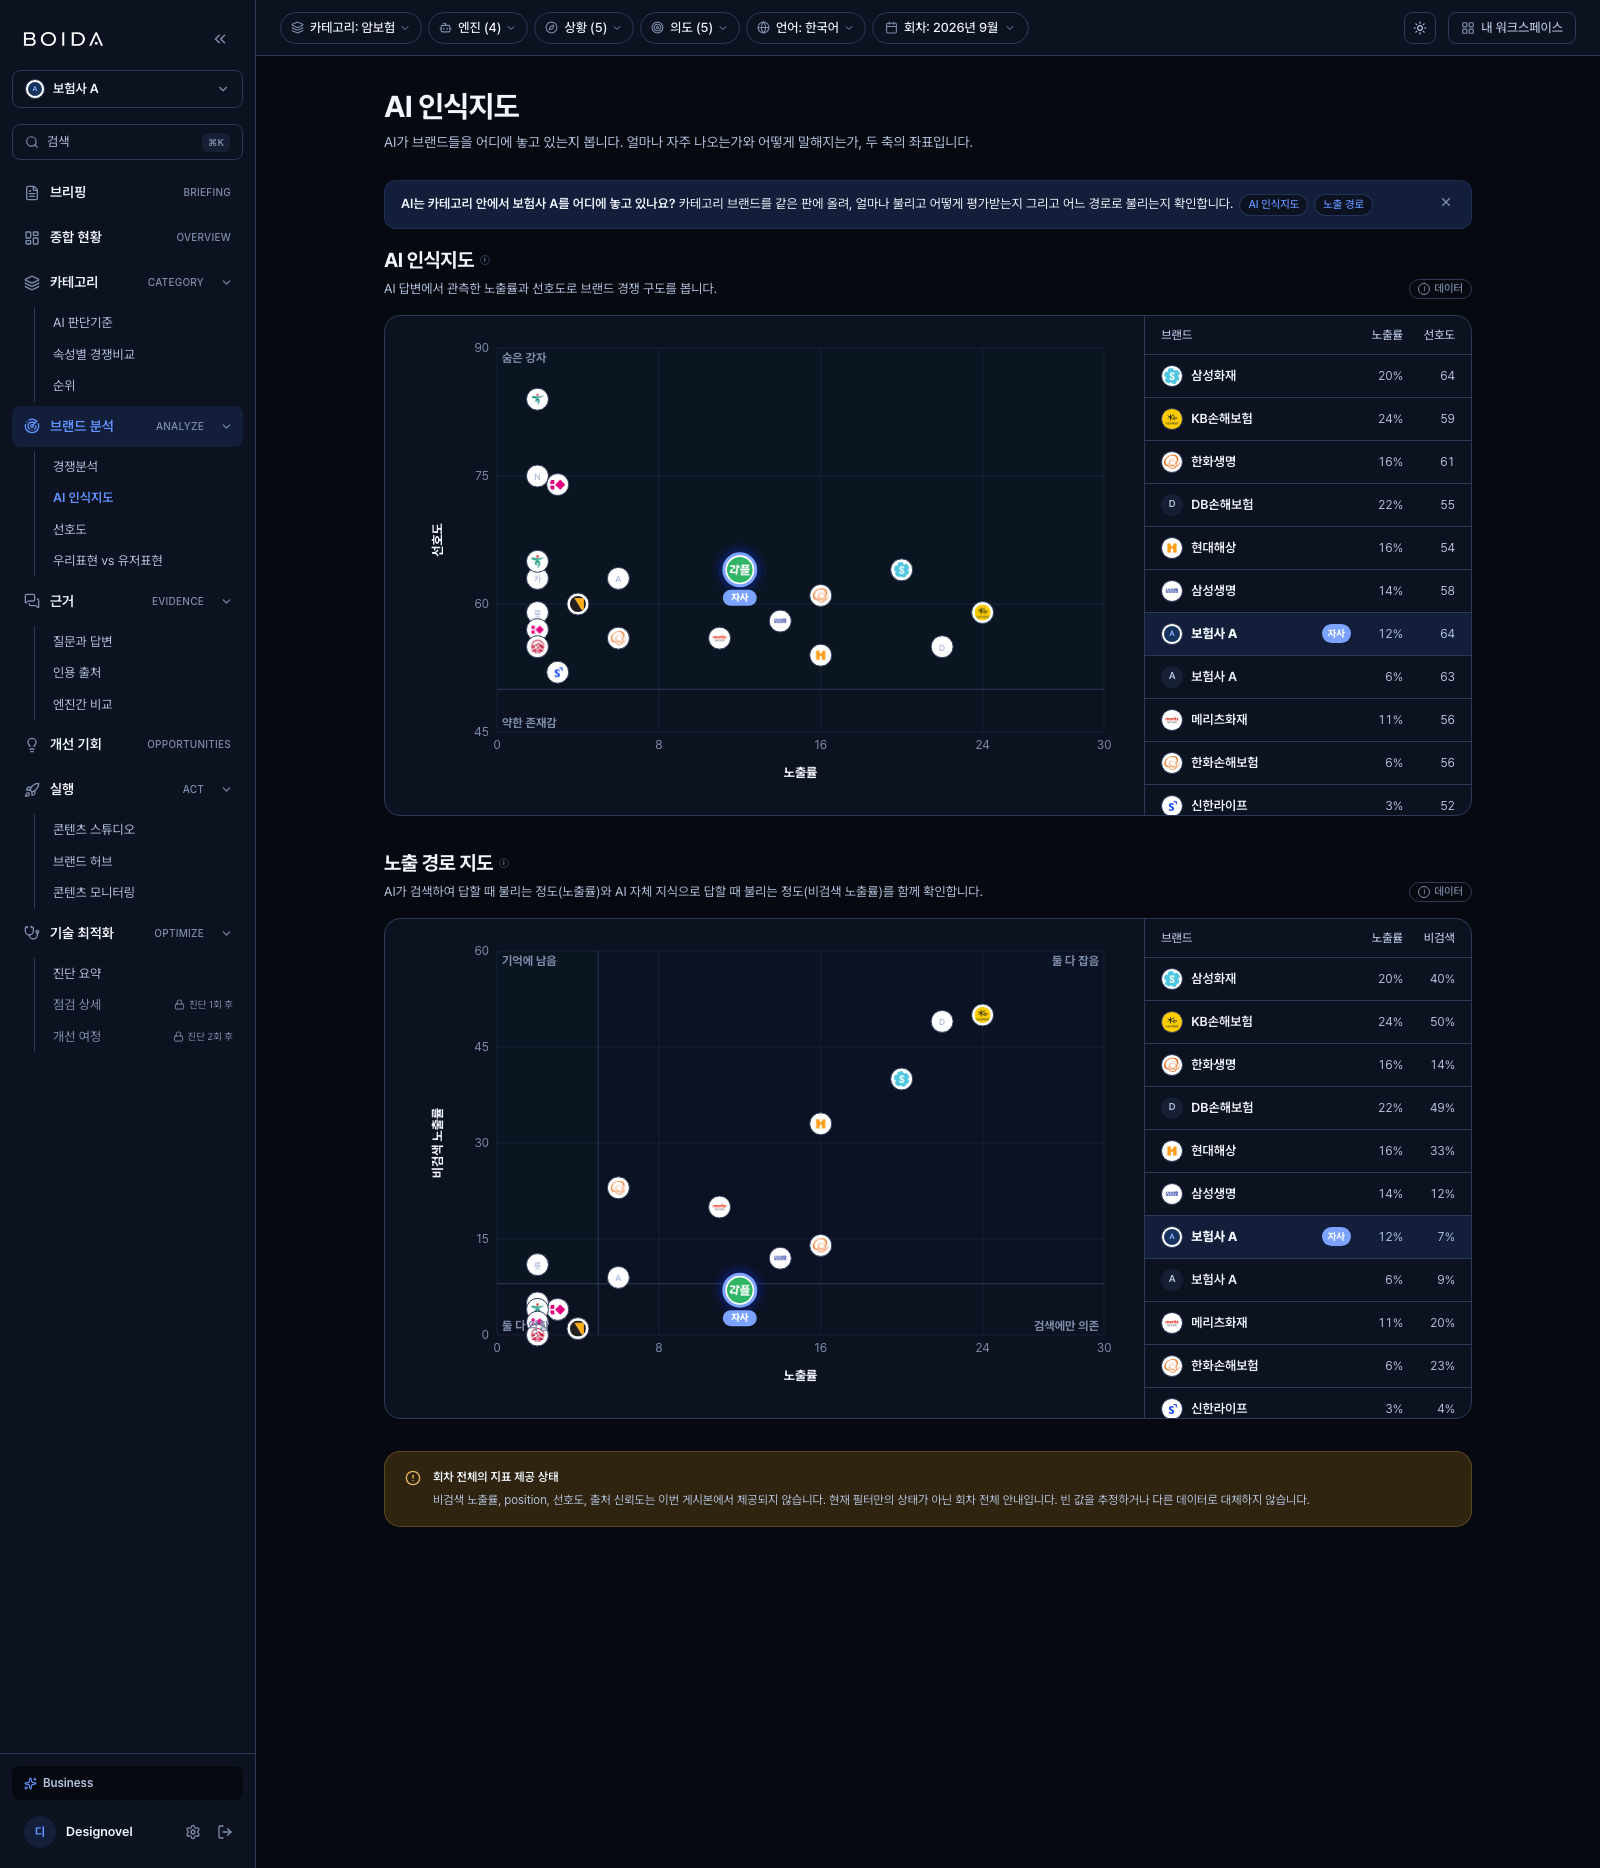1600x1868 pixels.
Task: Click 삼성화재 logo in the 선호도 table
Action: (1172, 376)
